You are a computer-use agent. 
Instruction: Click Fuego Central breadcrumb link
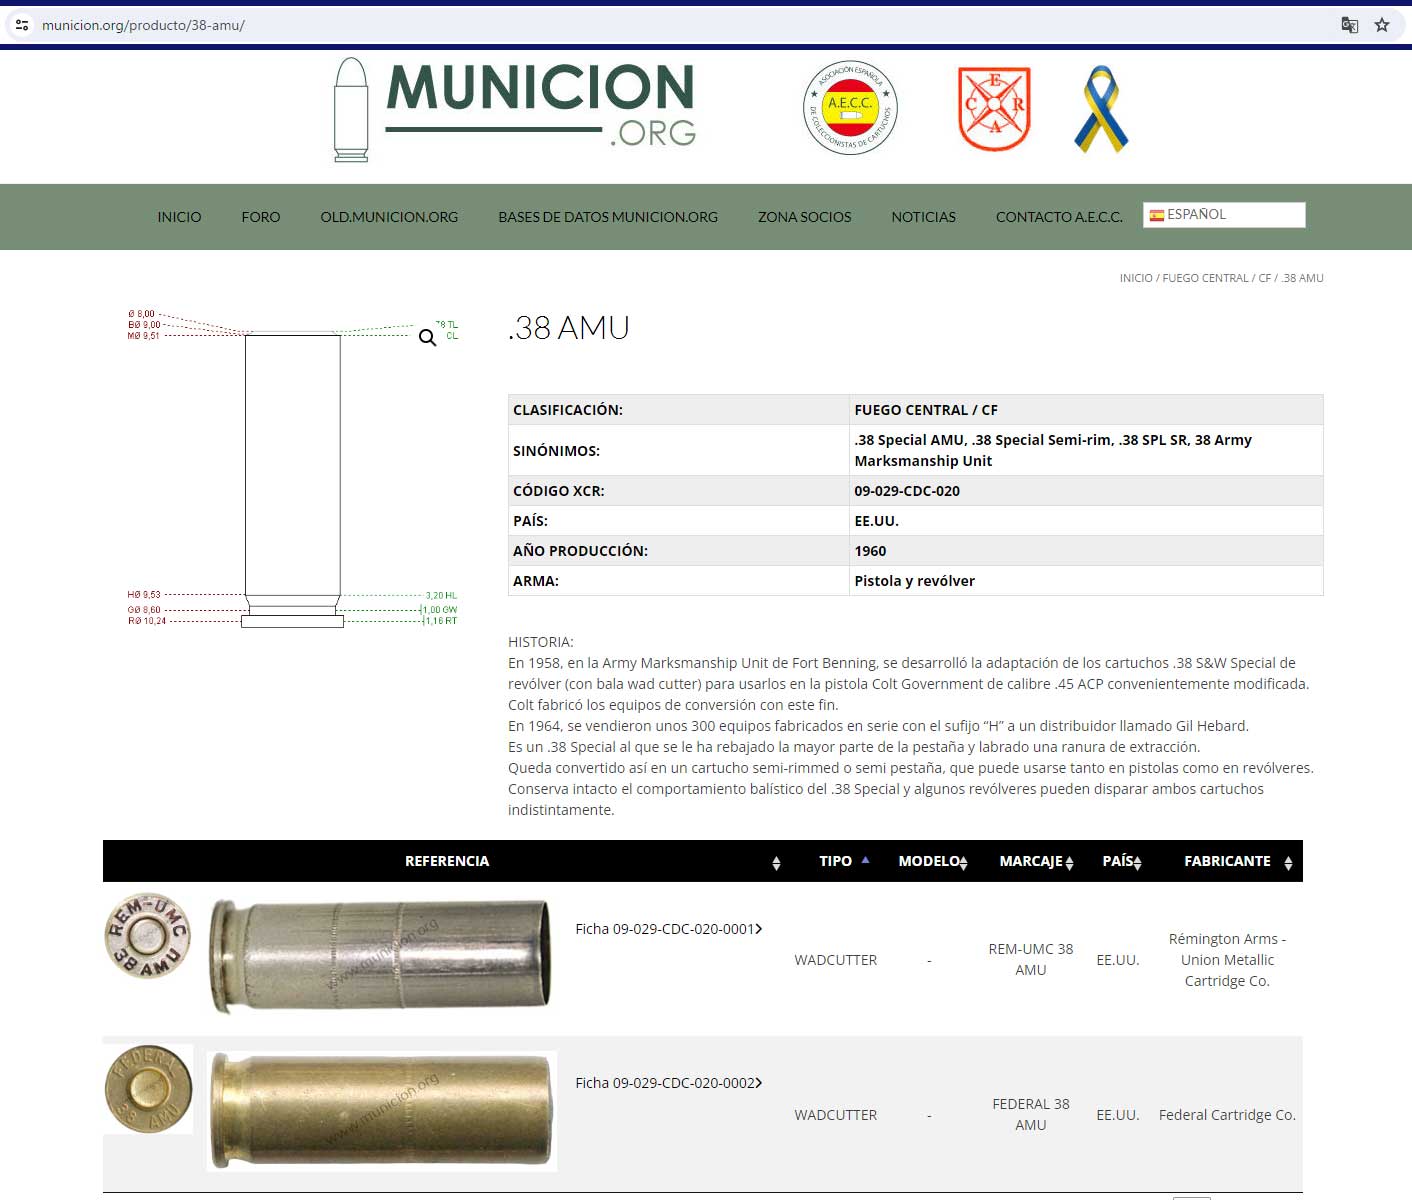tap(1205, 278)
